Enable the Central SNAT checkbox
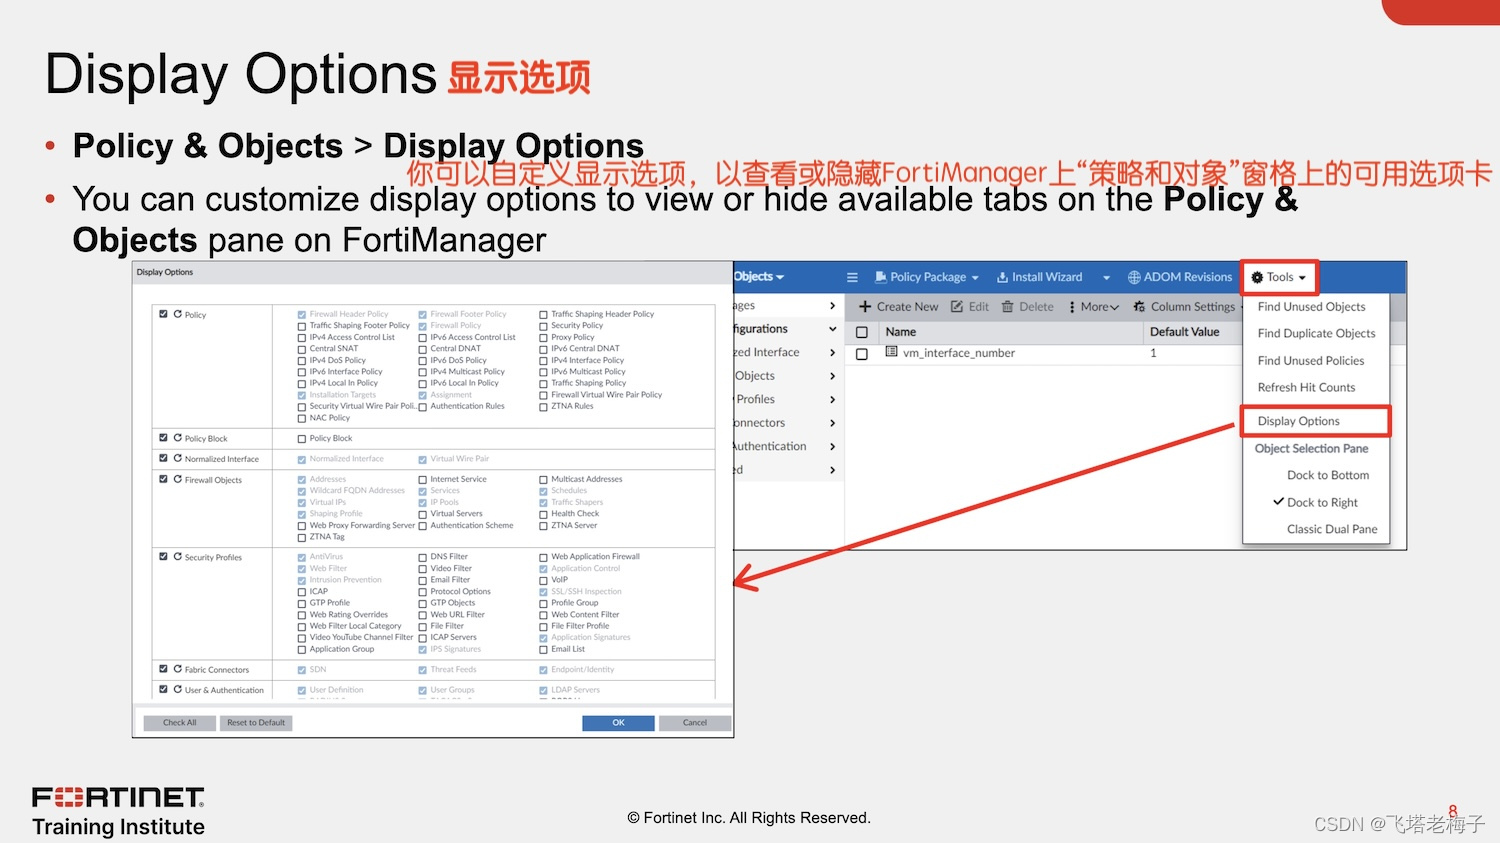 (x=301, y=349)
